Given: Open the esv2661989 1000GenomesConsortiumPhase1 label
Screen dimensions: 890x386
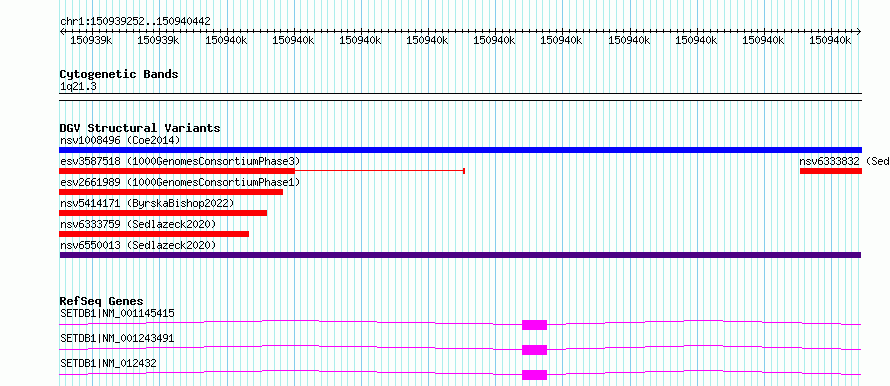Looking at the screenshot, I should [x=180, y=182].
